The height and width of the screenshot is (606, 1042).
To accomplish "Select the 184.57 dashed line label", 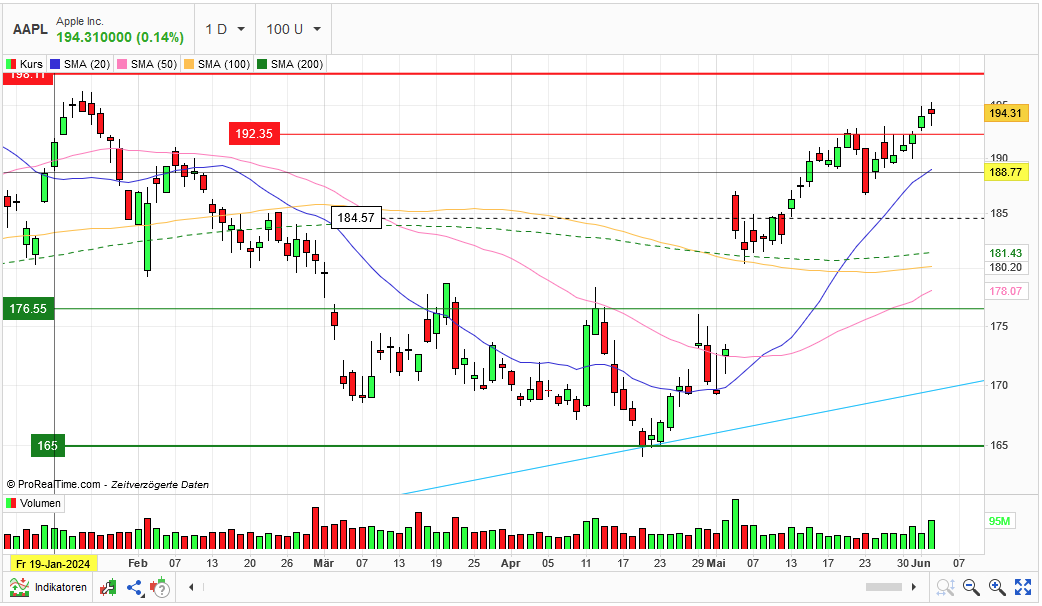I will (x=356, y=218).
